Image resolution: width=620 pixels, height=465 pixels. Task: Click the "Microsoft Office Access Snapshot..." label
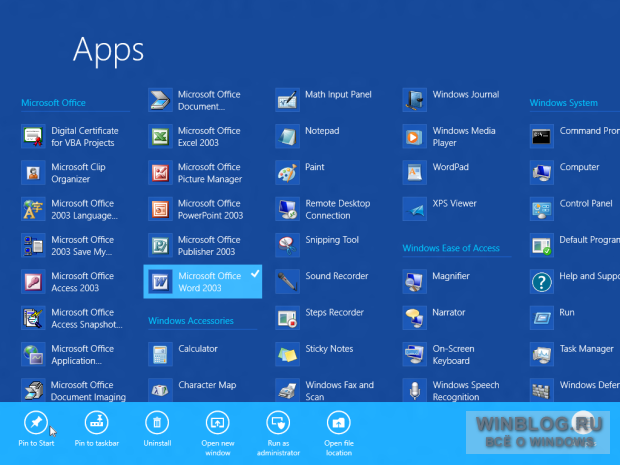(x=87, y=318)
